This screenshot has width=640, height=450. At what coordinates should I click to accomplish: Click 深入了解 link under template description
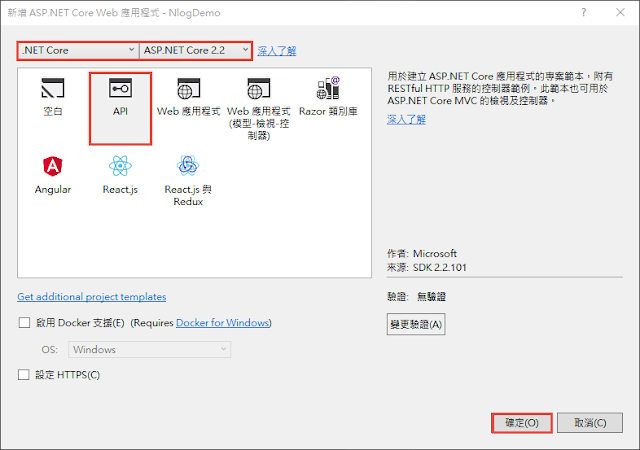[x=407, y=120]
